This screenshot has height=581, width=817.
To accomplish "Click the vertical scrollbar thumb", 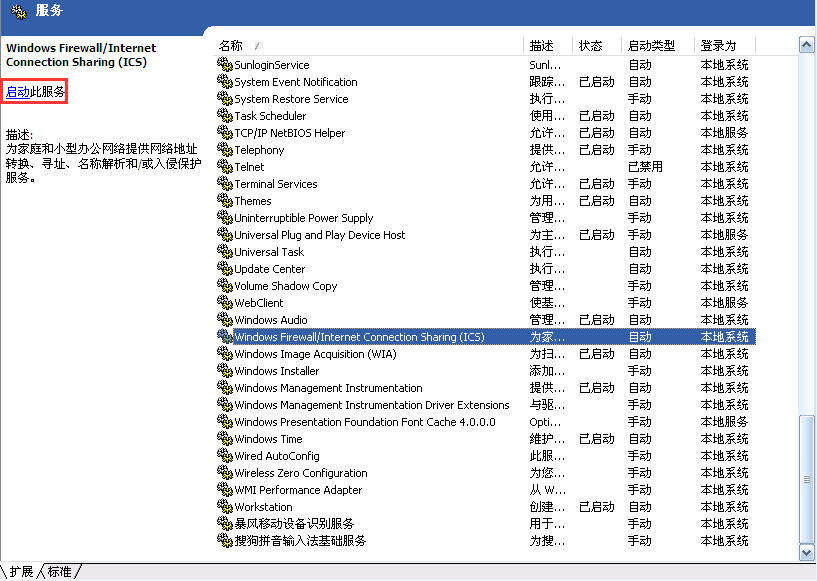I will [807, 479].
